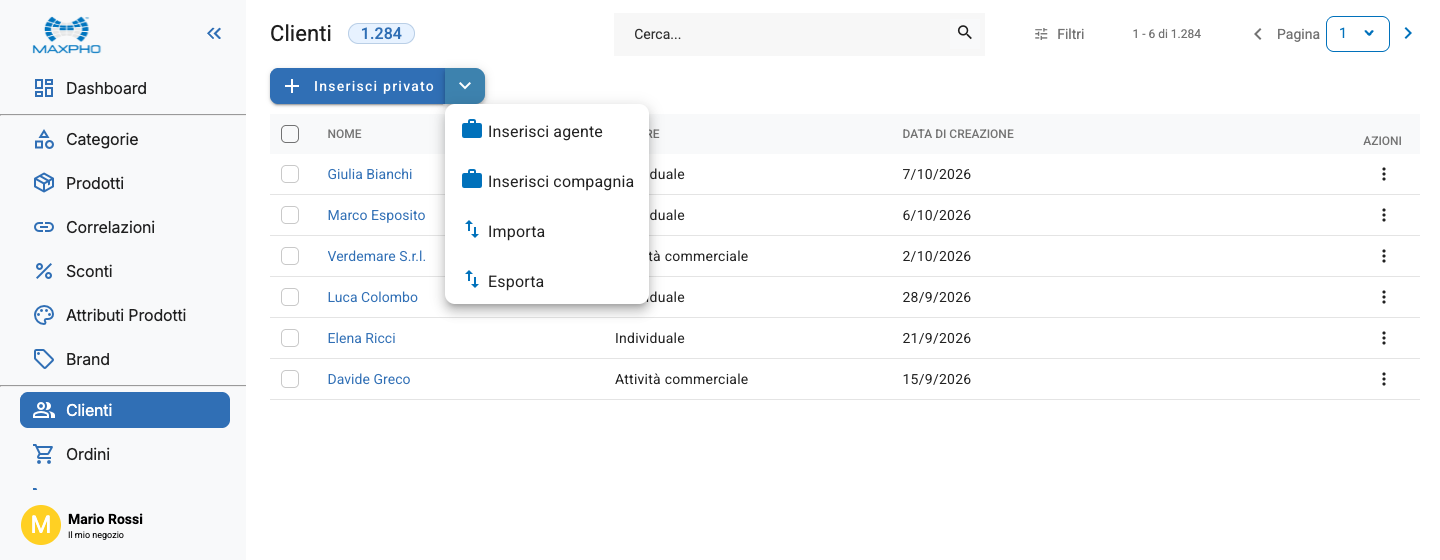Click the Data di creazione column header
The height and width of the screenshot is (560, 1440).
pyautogui.click(x=958, y=134)
